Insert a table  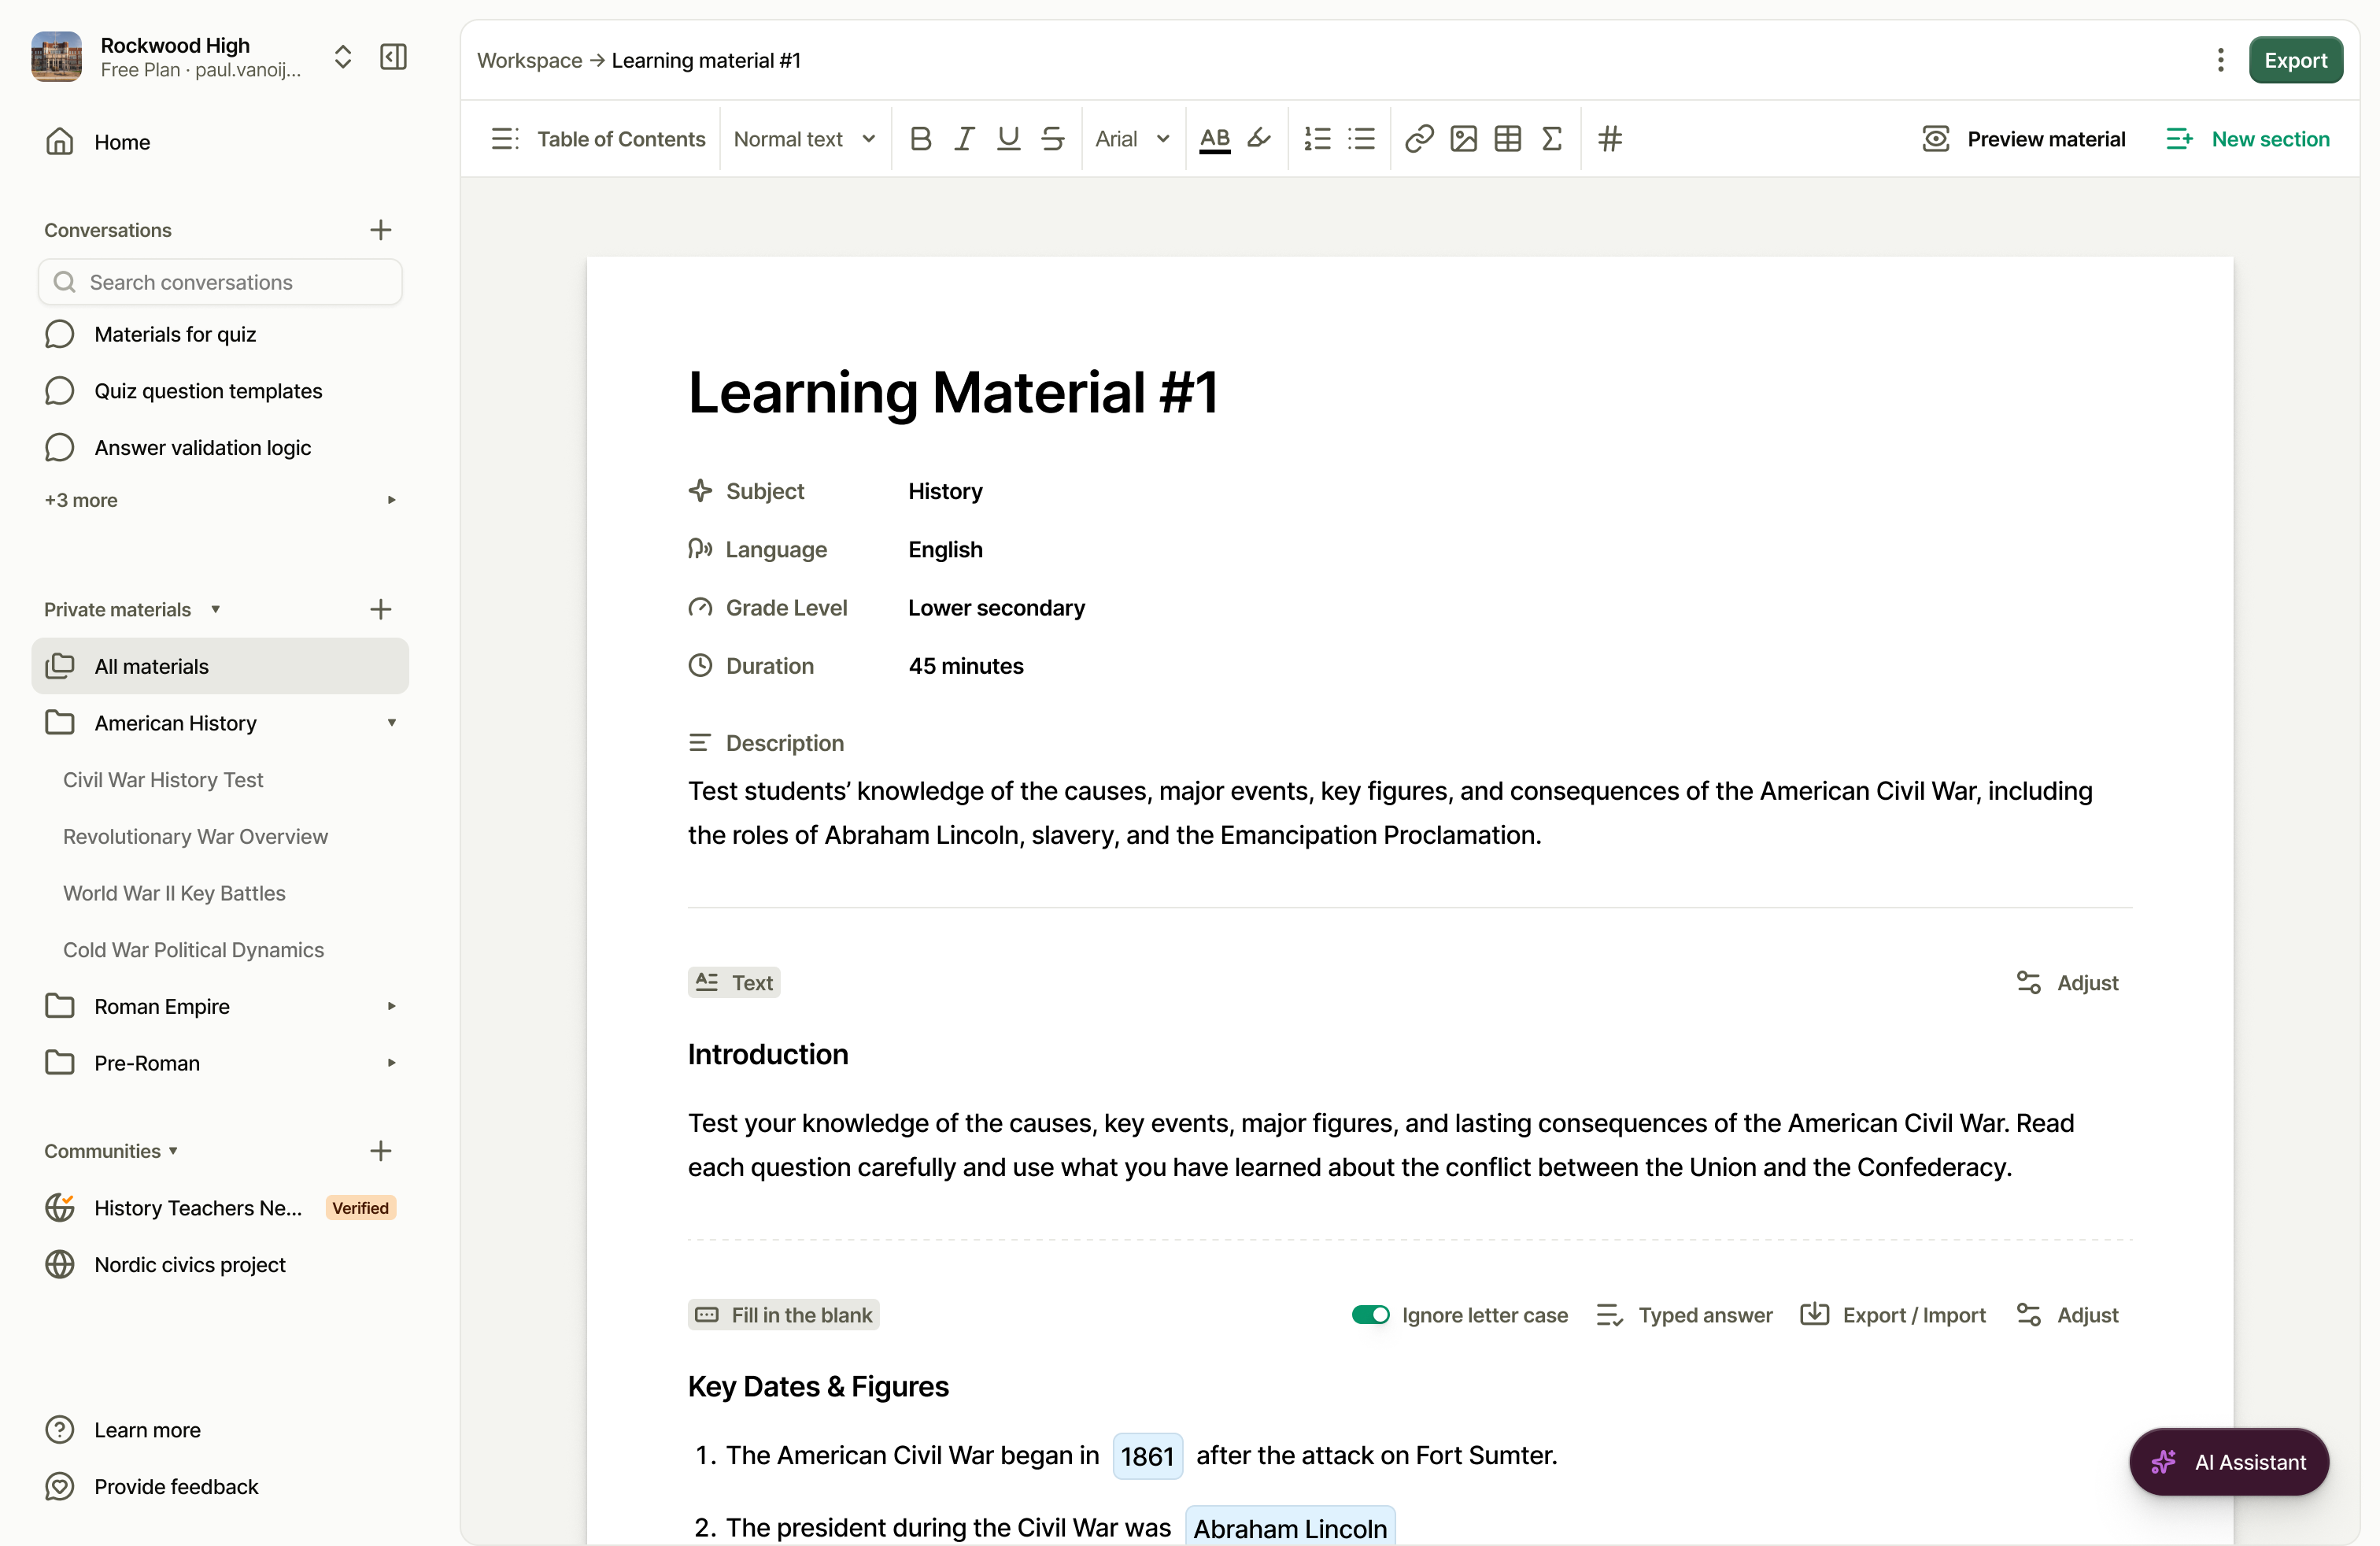[1507, 139]
